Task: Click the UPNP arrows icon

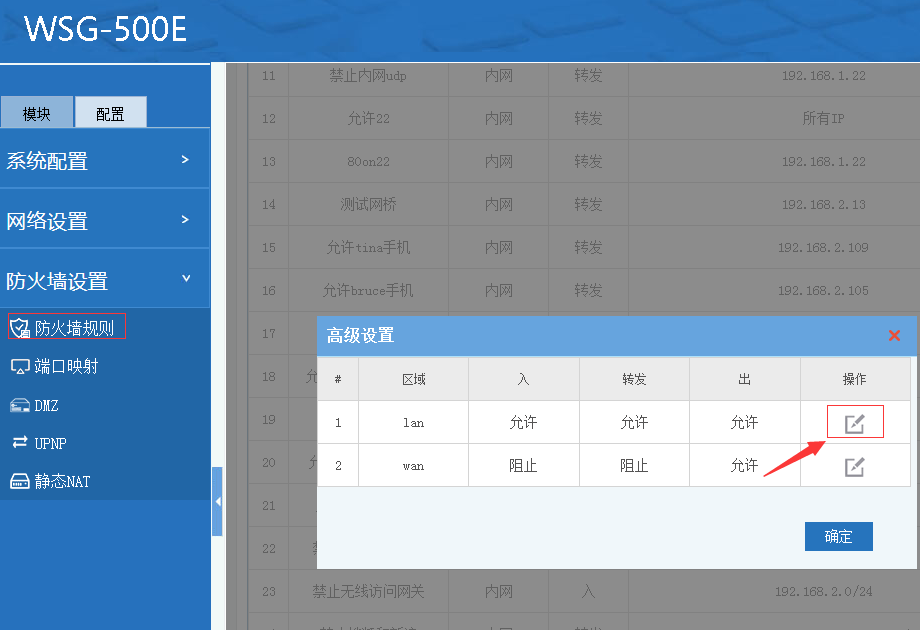Action: coord(19,442)
